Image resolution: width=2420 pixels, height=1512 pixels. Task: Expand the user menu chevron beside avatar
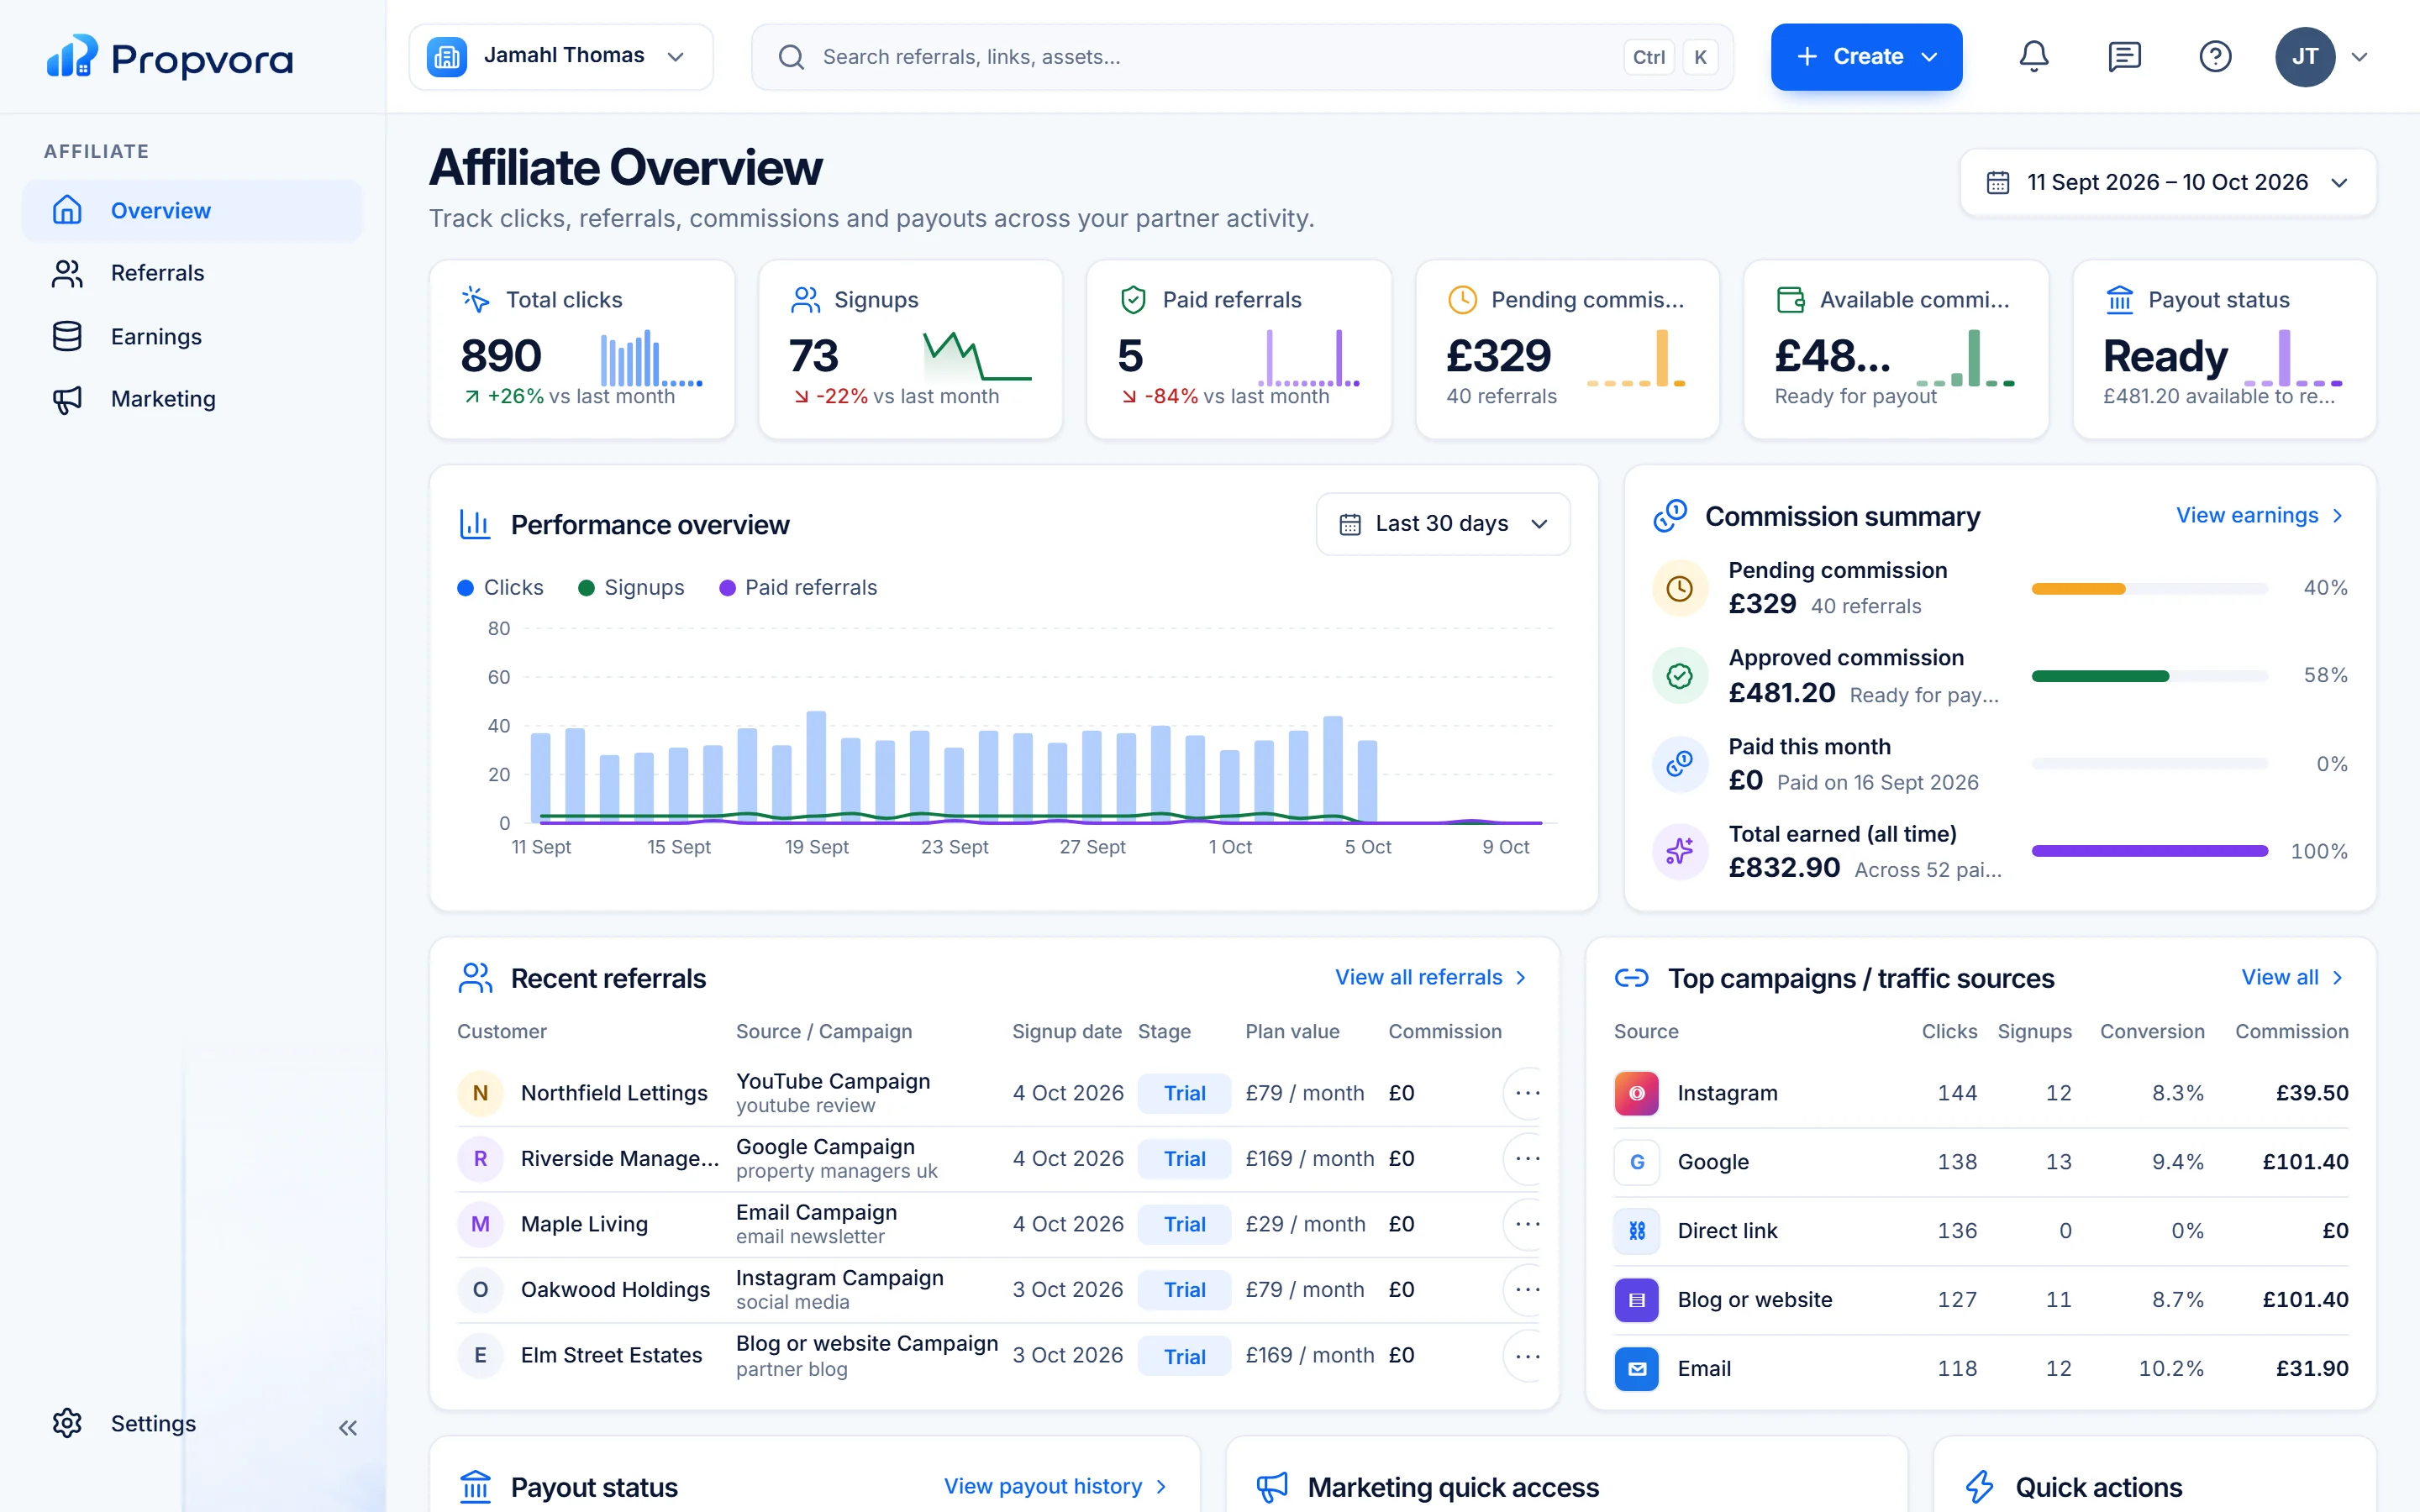[2360, 57]
